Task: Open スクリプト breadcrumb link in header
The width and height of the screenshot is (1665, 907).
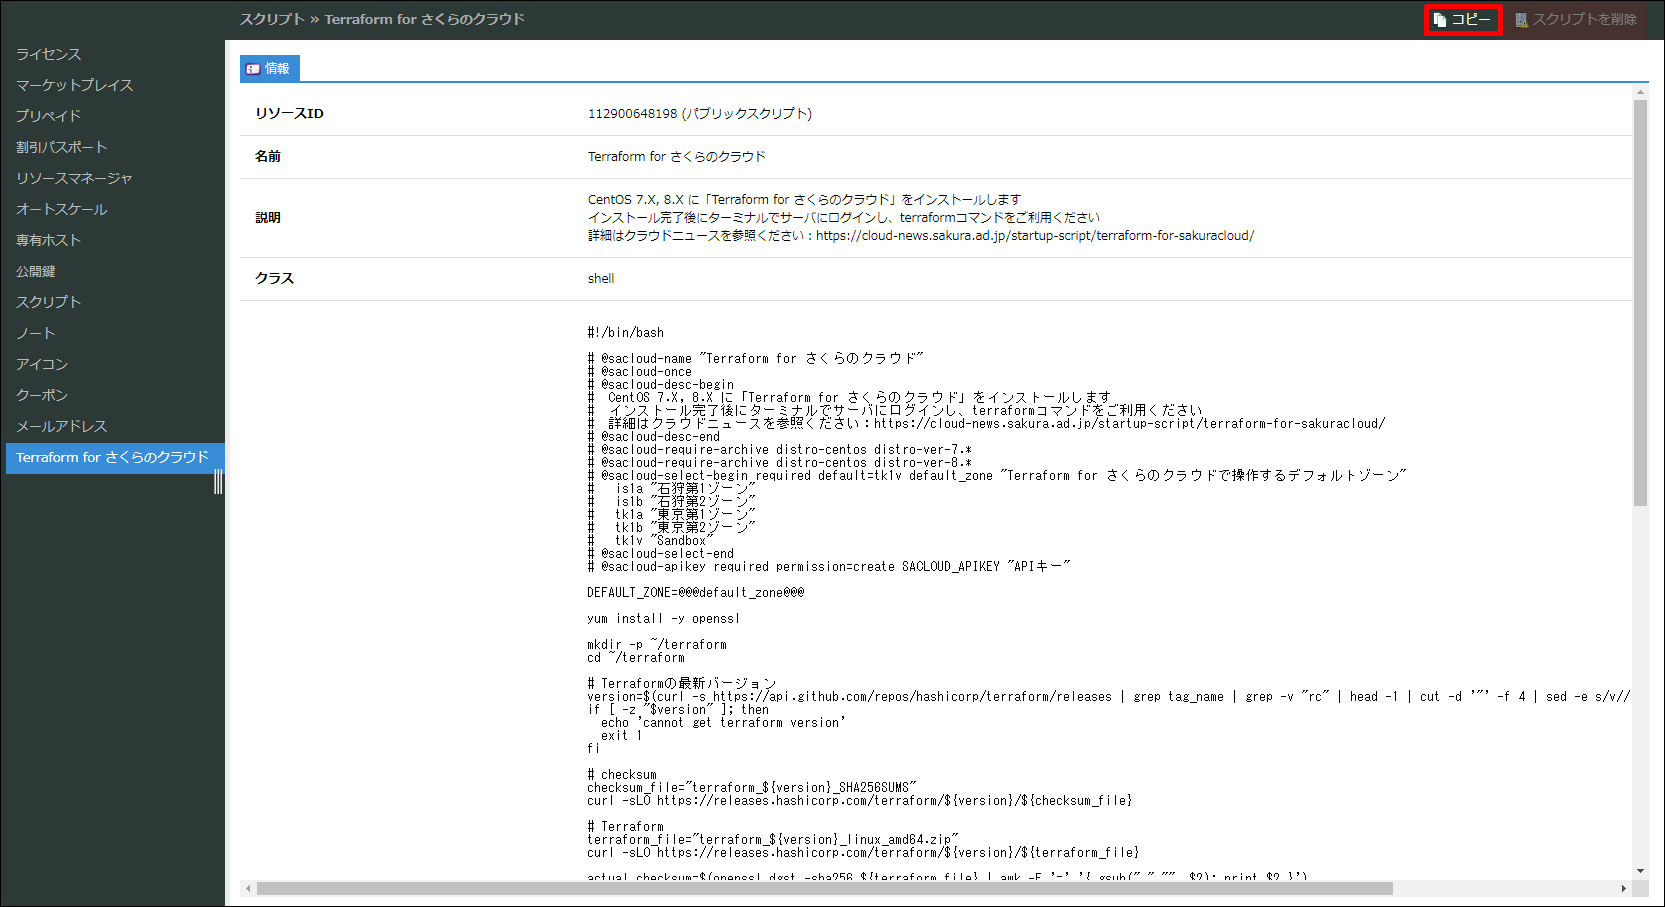Action: point(271,19)
